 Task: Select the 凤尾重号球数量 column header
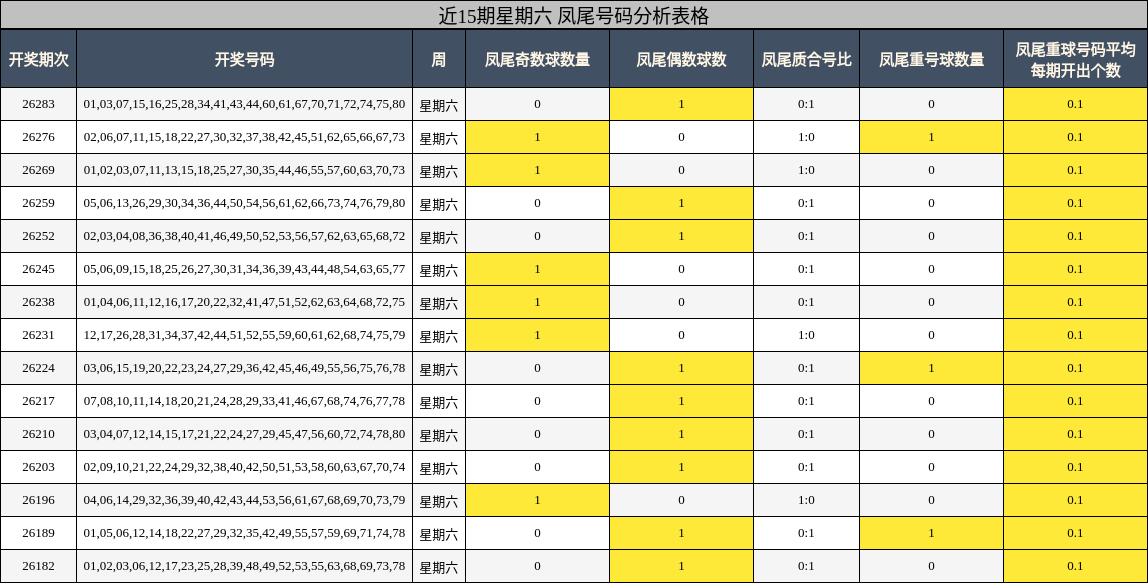pyautogui.click(x=931, y=59)
